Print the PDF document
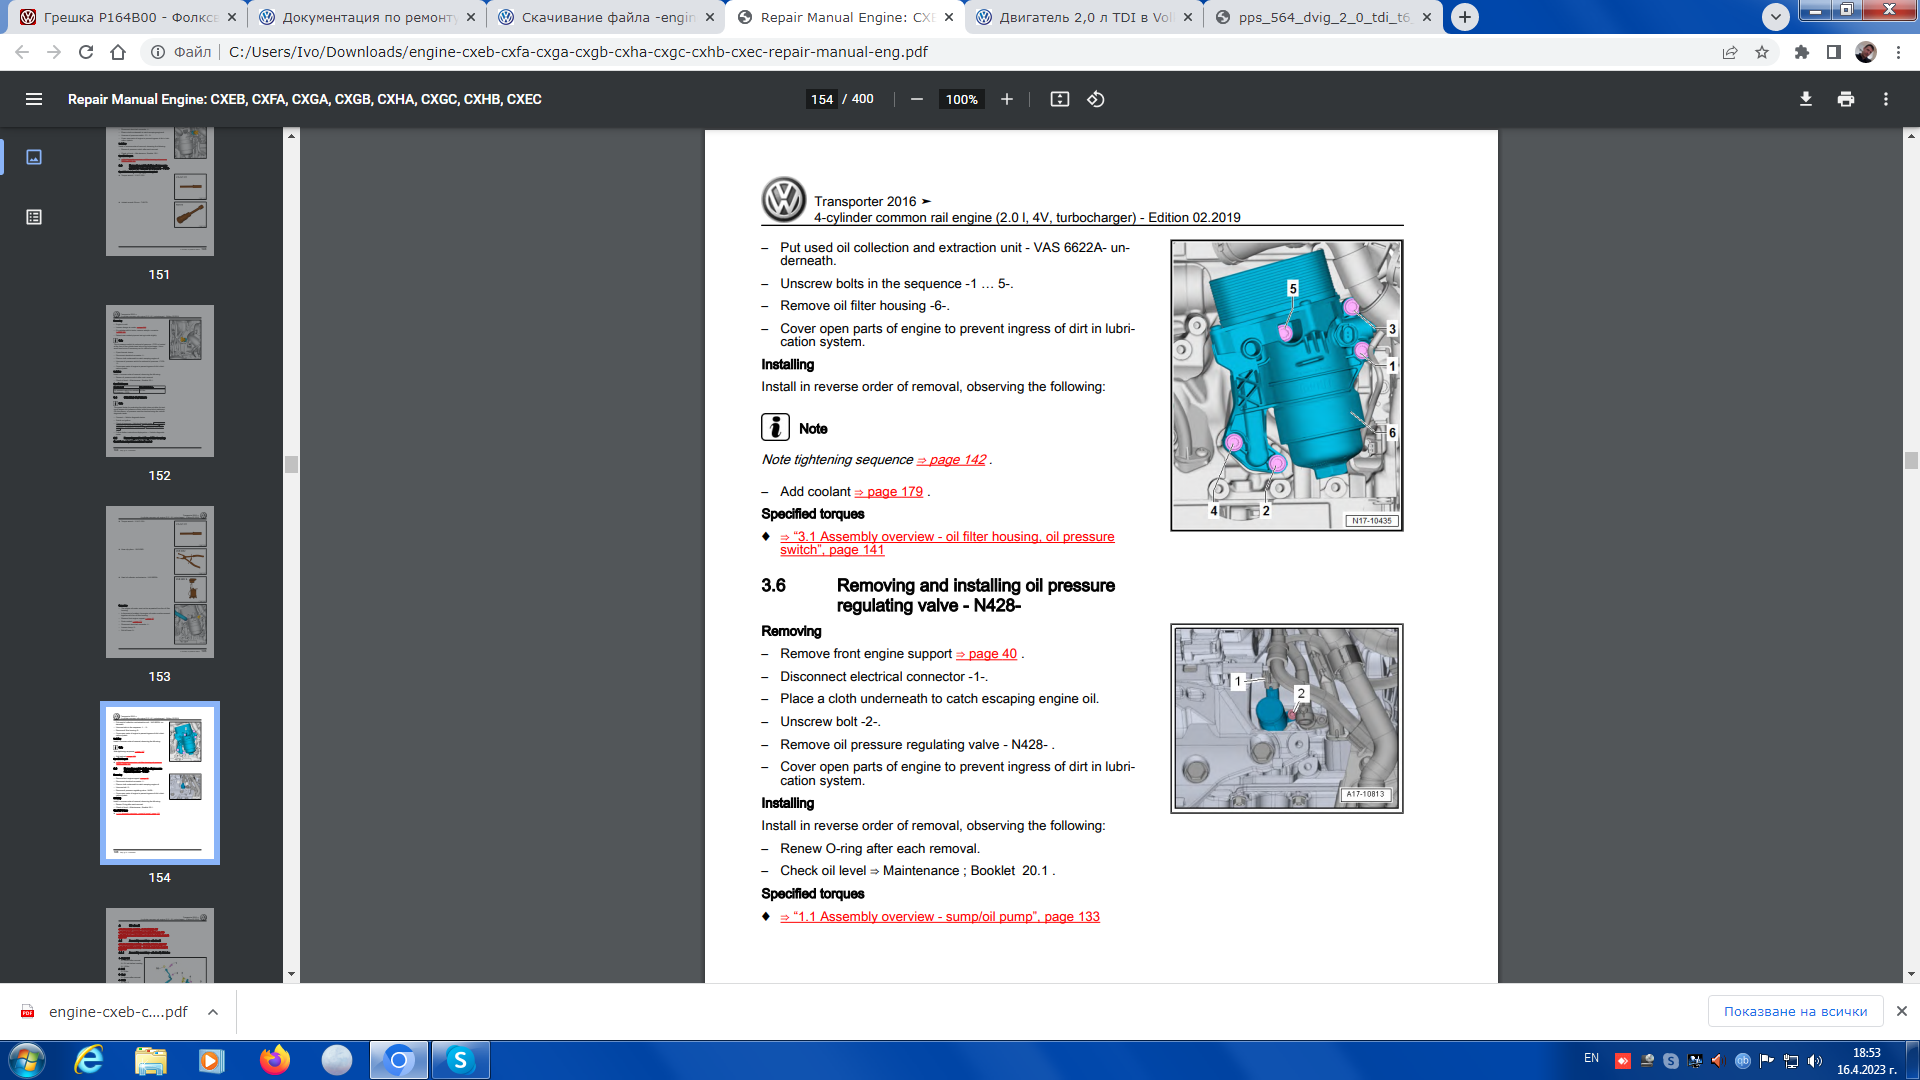Viewport: 1920px width, 1080px height. pyautogui.click(x=1846, y=99)
